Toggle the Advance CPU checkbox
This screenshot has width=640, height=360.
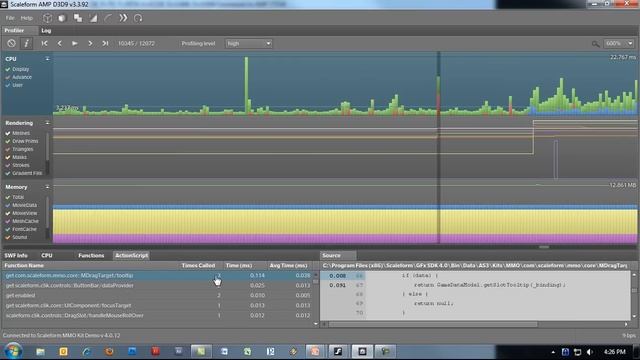click(x=8, y=77)
